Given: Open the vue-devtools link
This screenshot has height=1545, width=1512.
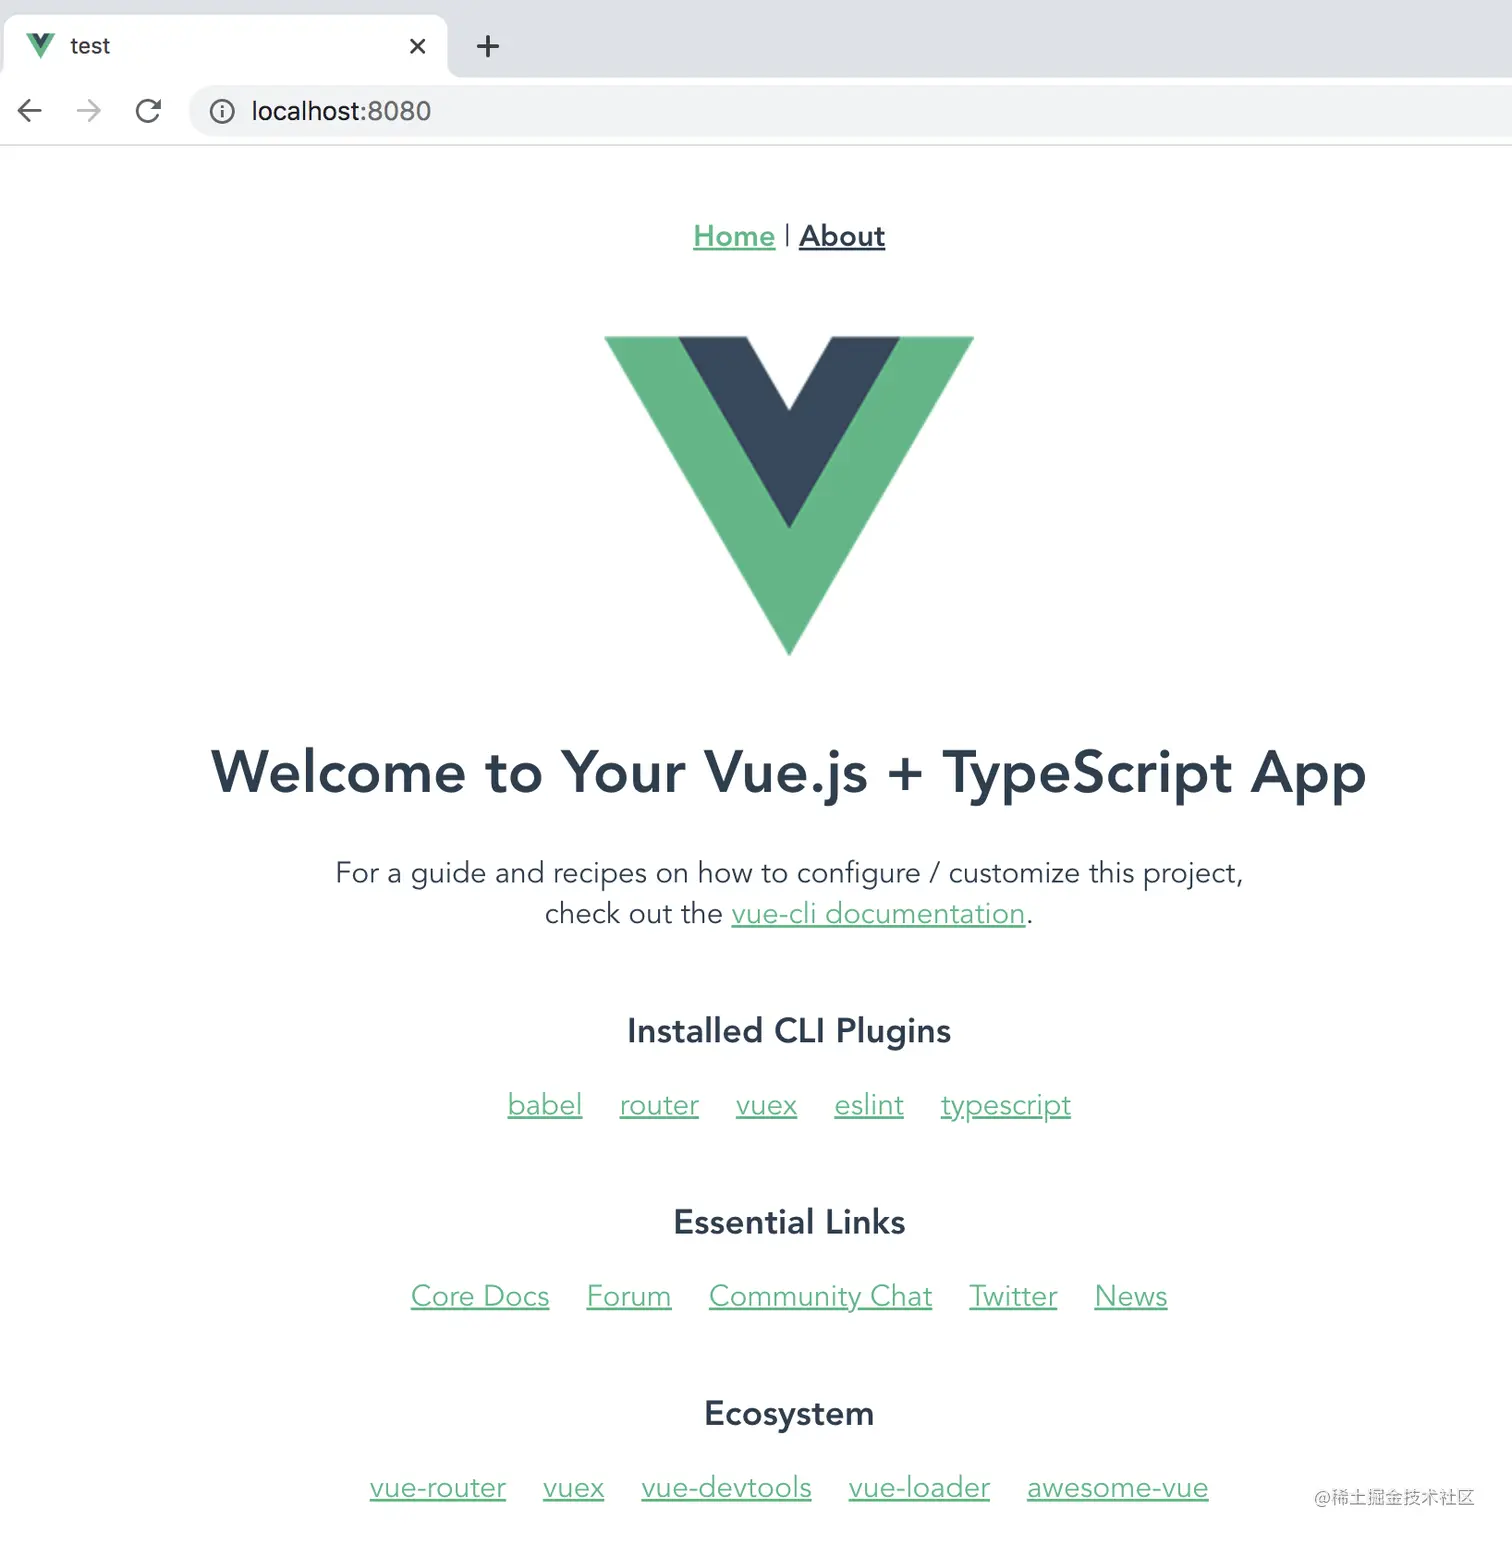Looking at the screenshot, I should (727, 1488).
